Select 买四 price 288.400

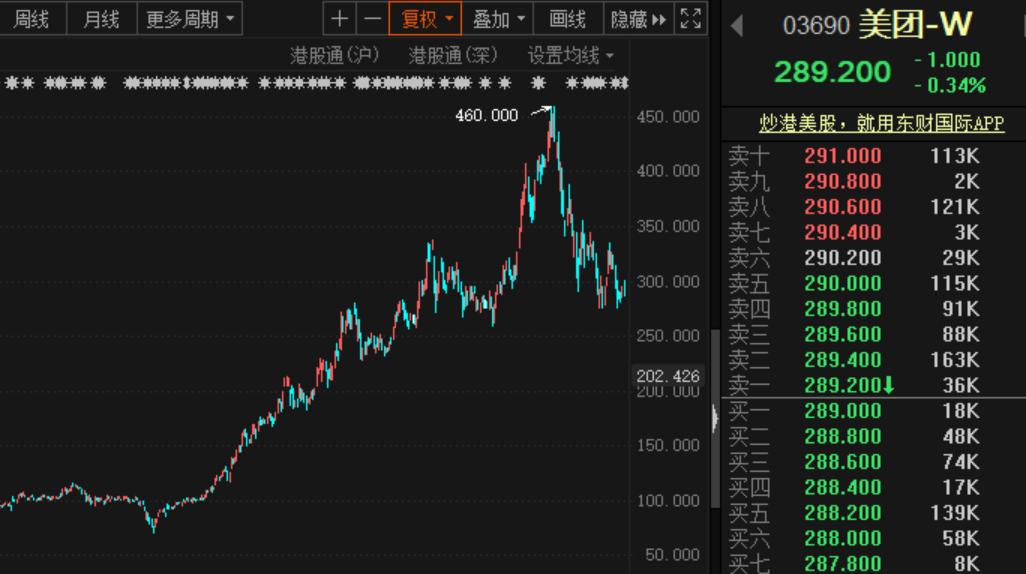coord(843,488)
